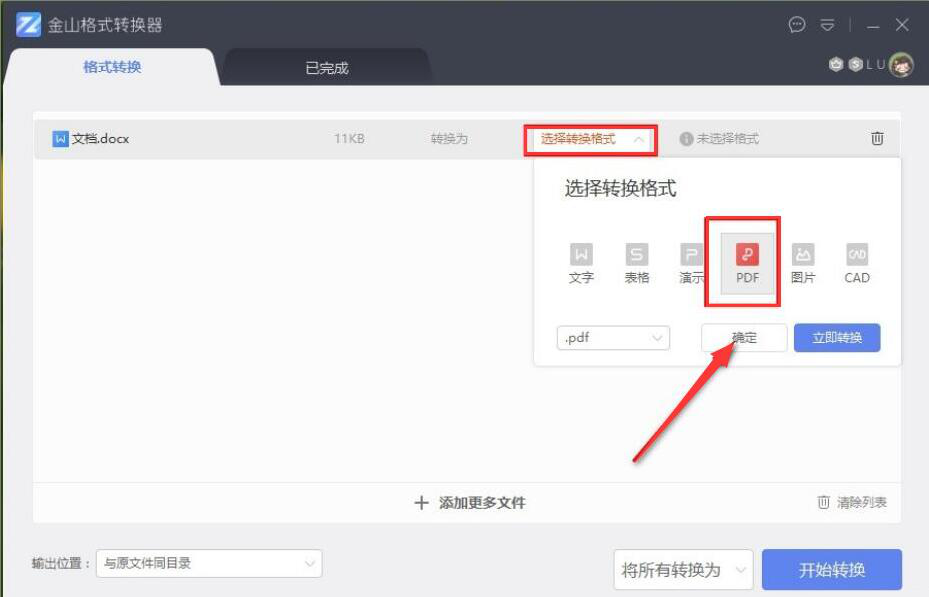Open the 与原文件同目录 output location dropdown
Viewport: 929px width, 597px height.
click(x=209, y=563)
